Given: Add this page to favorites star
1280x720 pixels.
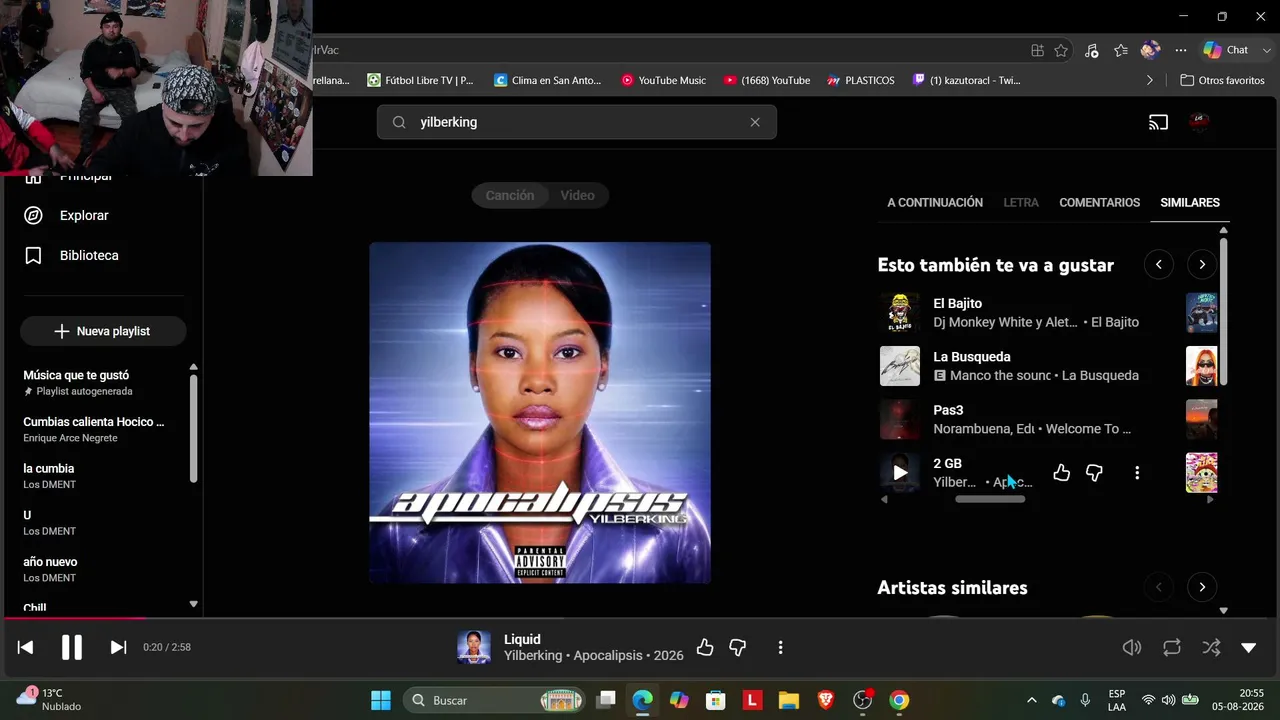Looking at the screenshot, I should pos(1061,50).
